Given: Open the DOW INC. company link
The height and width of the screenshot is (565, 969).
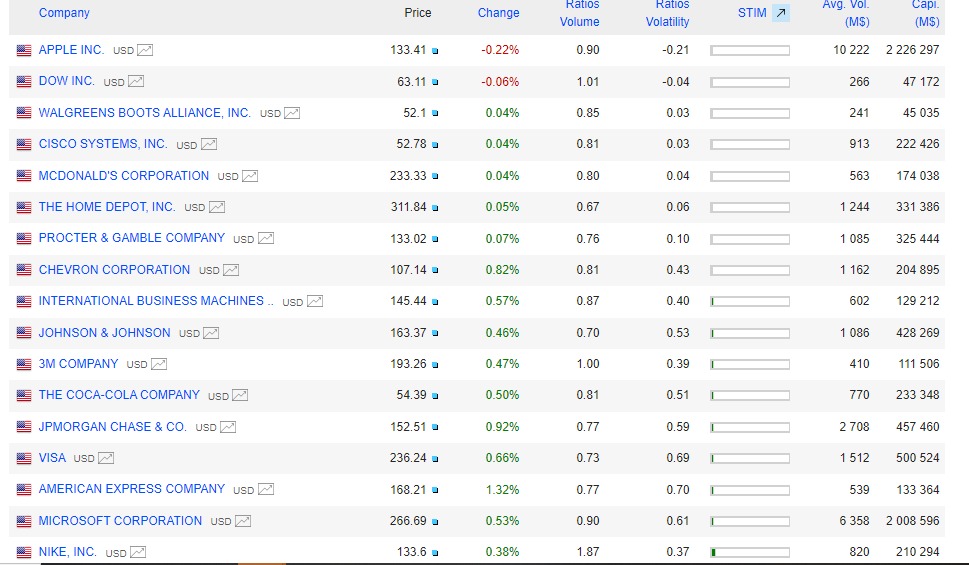Looking at the screenshot, I should 67,81.
